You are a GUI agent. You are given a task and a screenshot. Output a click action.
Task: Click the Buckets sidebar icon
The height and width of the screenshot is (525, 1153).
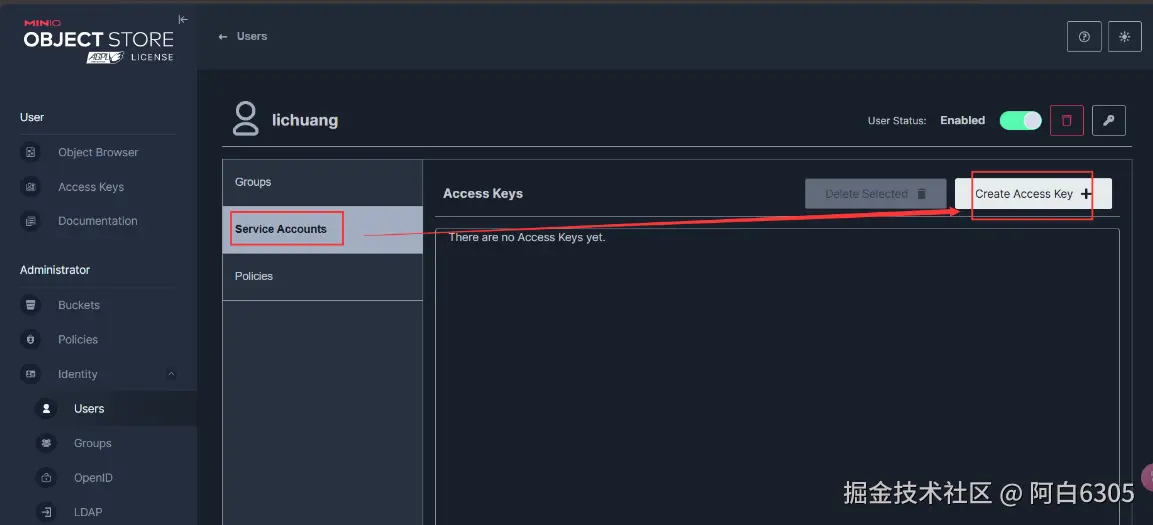[30, 305]
